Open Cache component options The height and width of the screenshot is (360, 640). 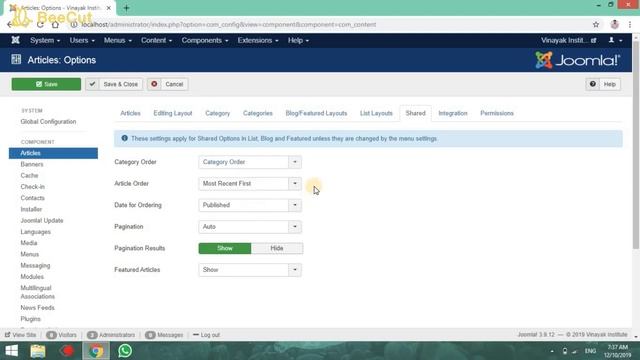29,176
